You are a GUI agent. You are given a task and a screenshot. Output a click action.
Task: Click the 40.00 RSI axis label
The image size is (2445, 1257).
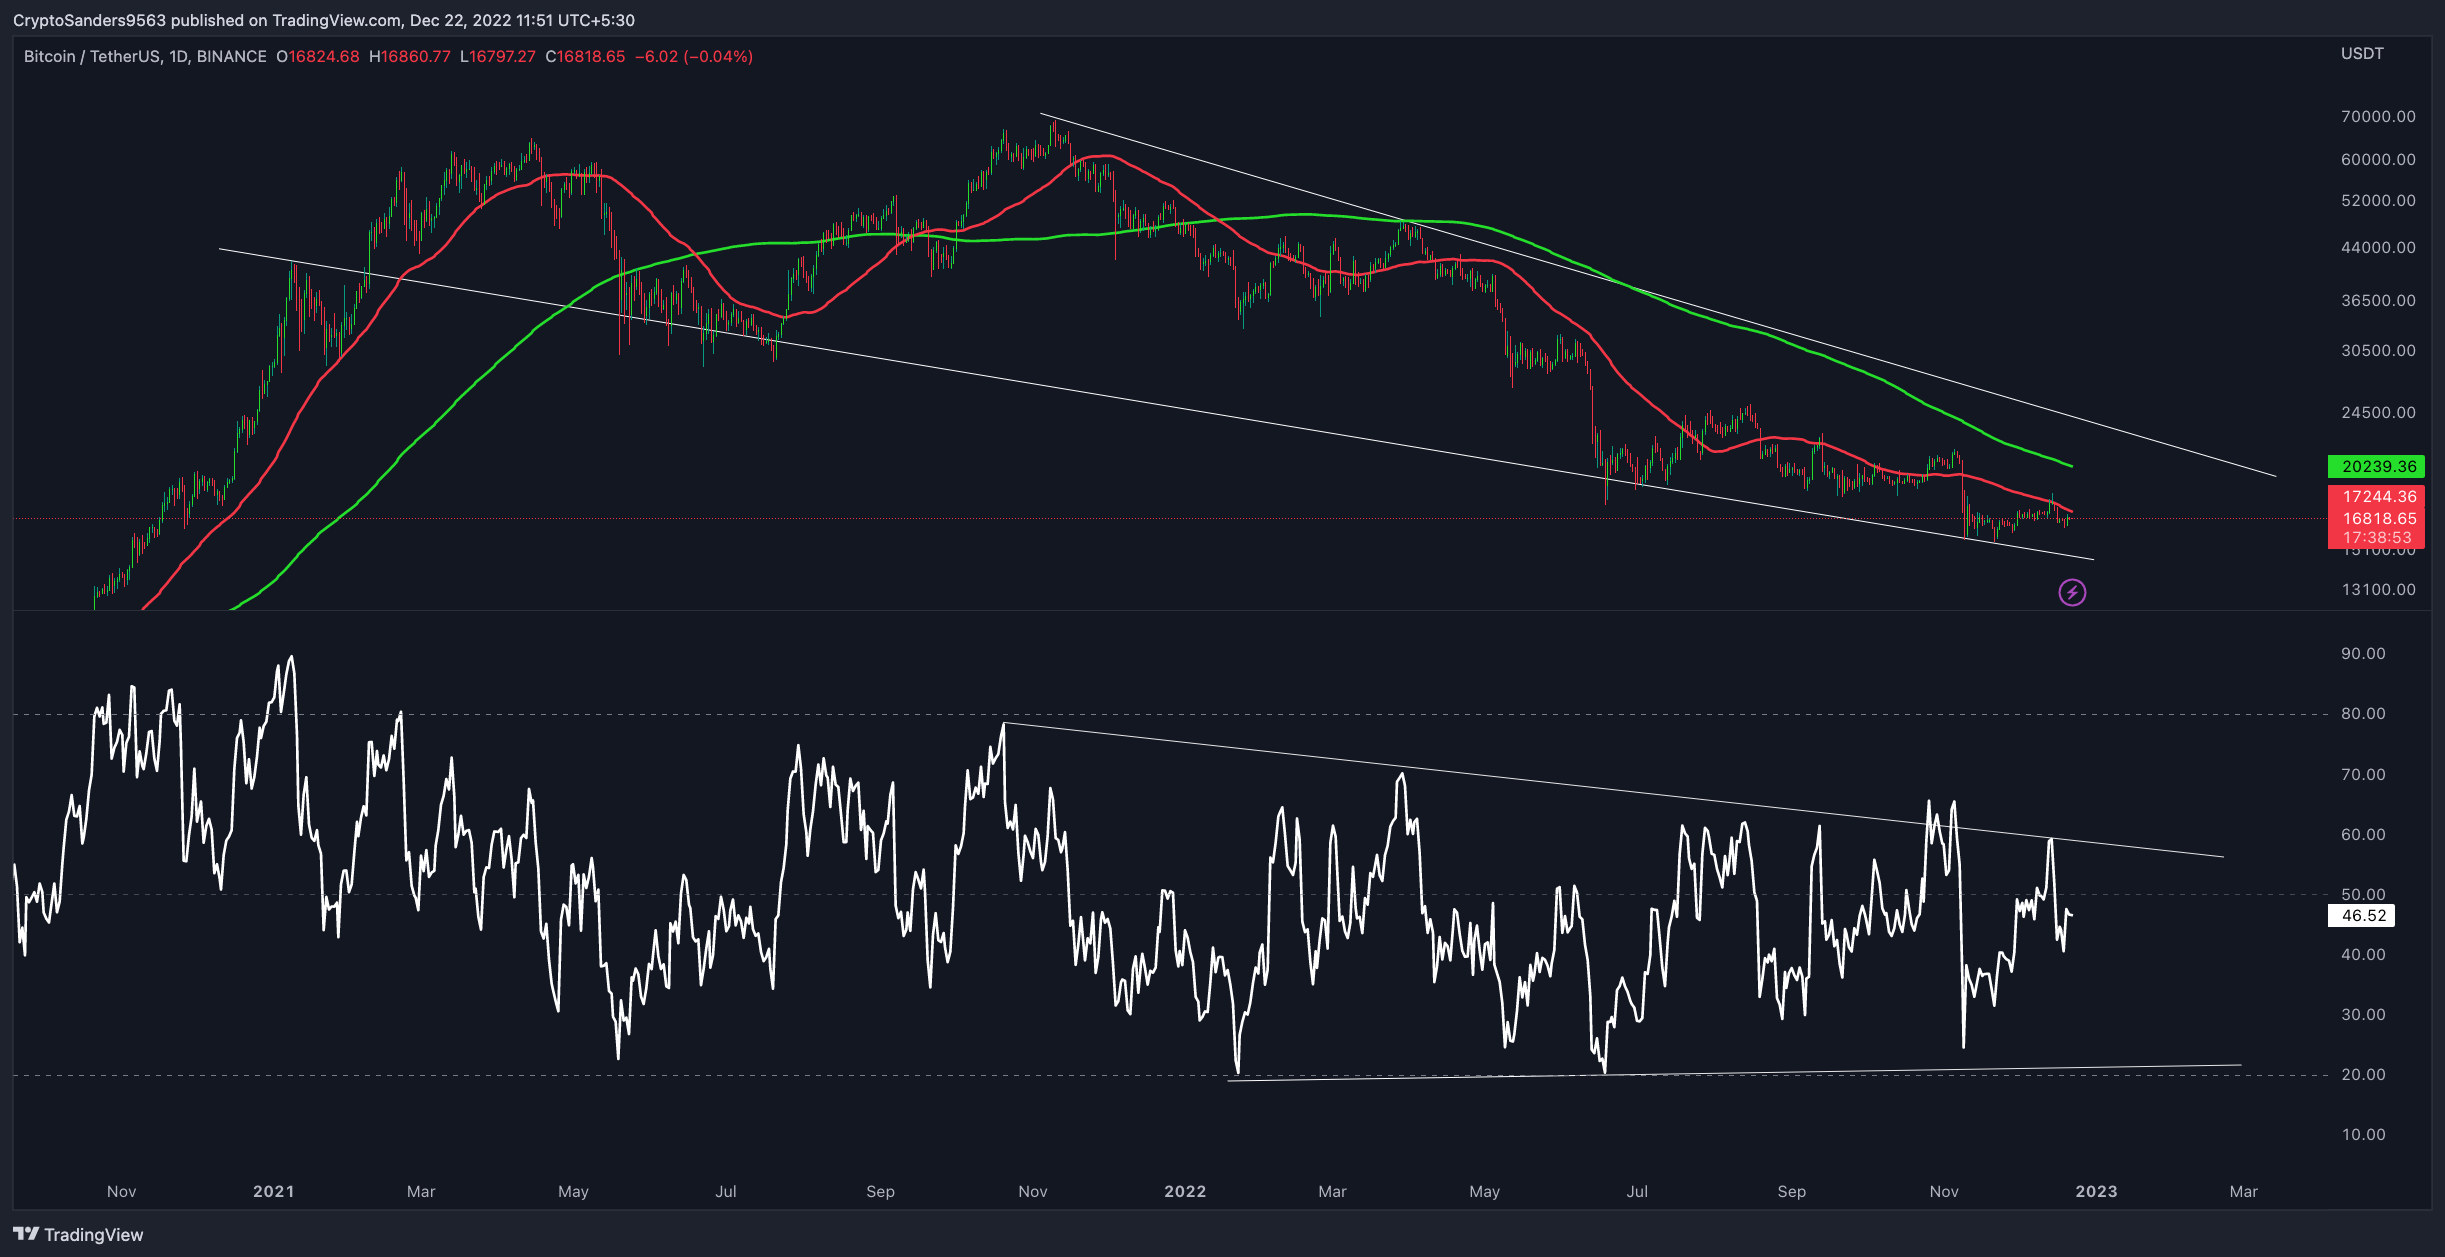[x=2363, y=955]
